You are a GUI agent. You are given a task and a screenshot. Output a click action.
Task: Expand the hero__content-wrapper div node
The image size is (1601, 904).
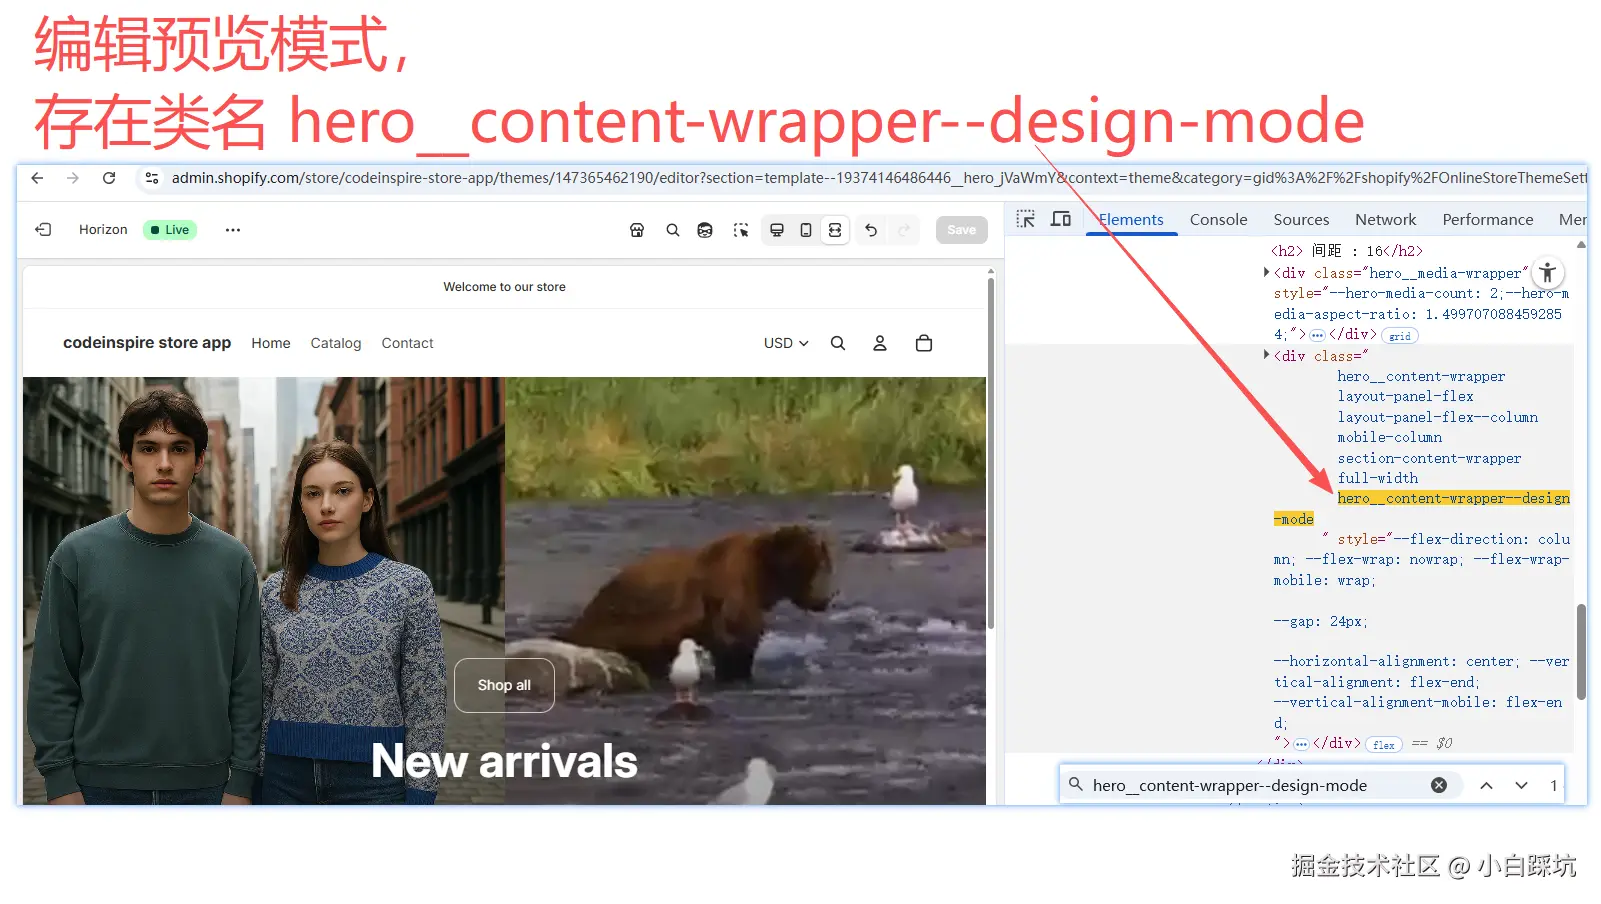coord(1267,355)
